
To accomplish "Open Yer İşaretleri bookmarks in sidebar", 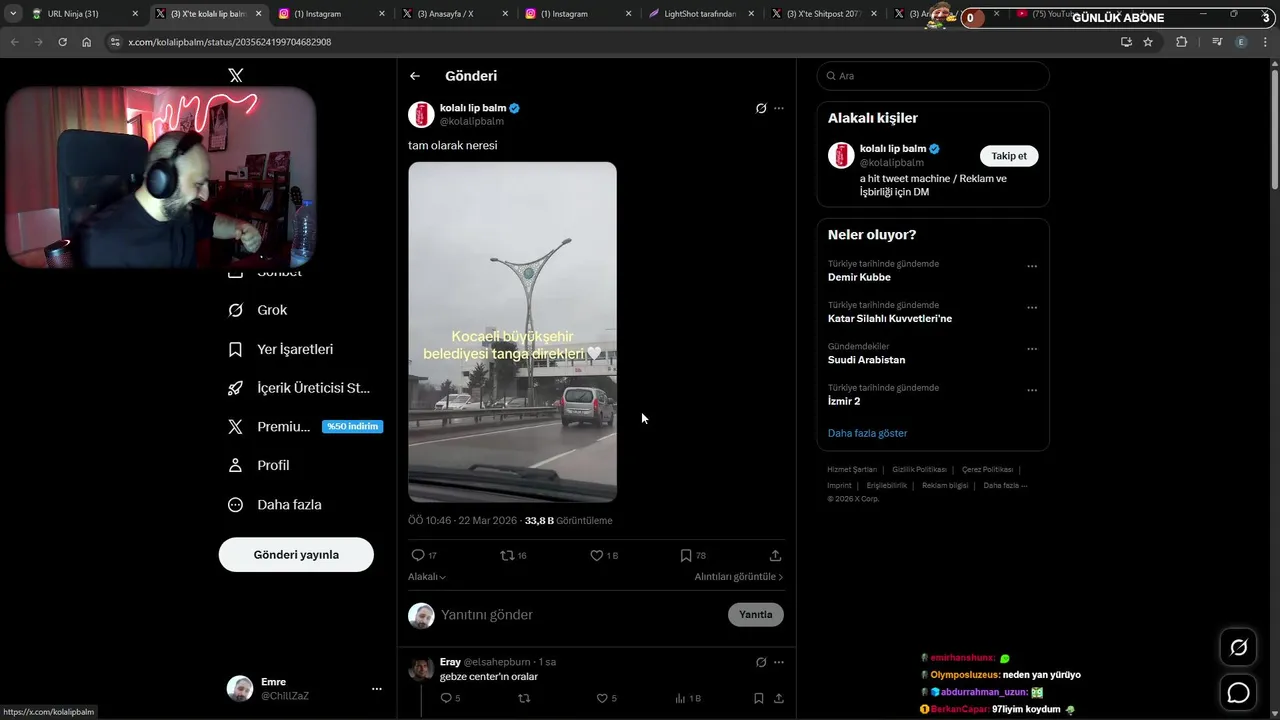I will 280,349.
